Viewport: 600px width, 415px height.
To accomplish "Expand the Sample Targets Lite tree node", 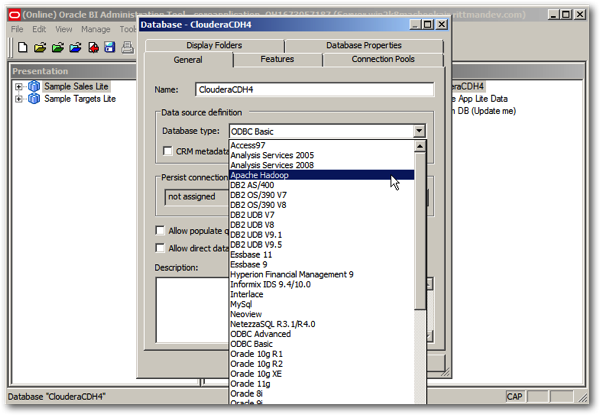I will 18,99.
